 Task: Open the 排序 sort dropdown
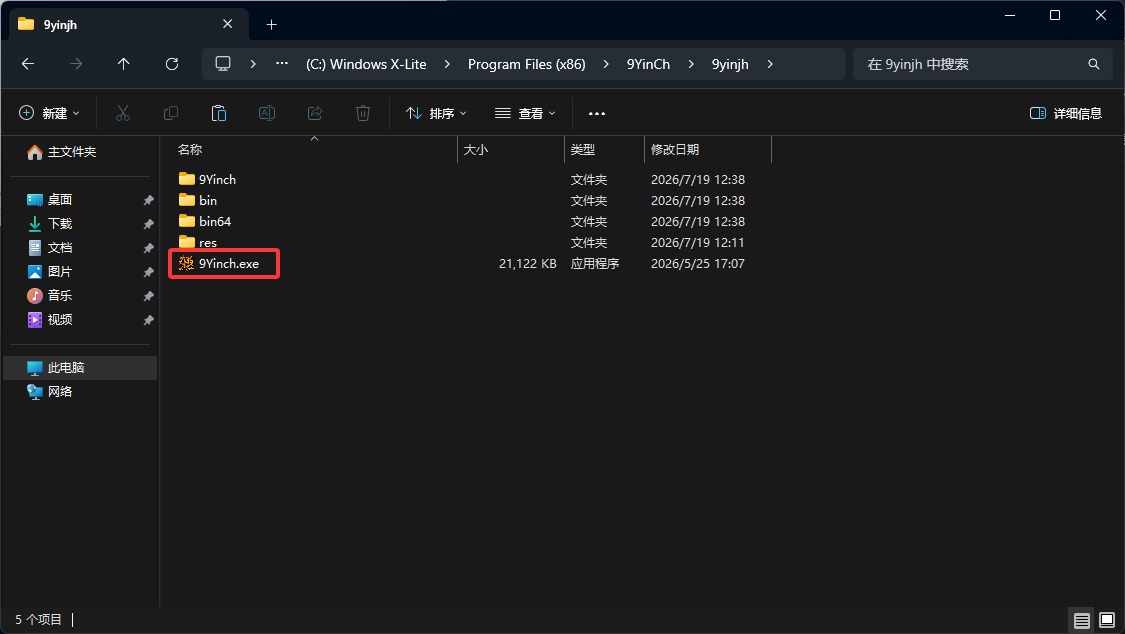[436, 113]
